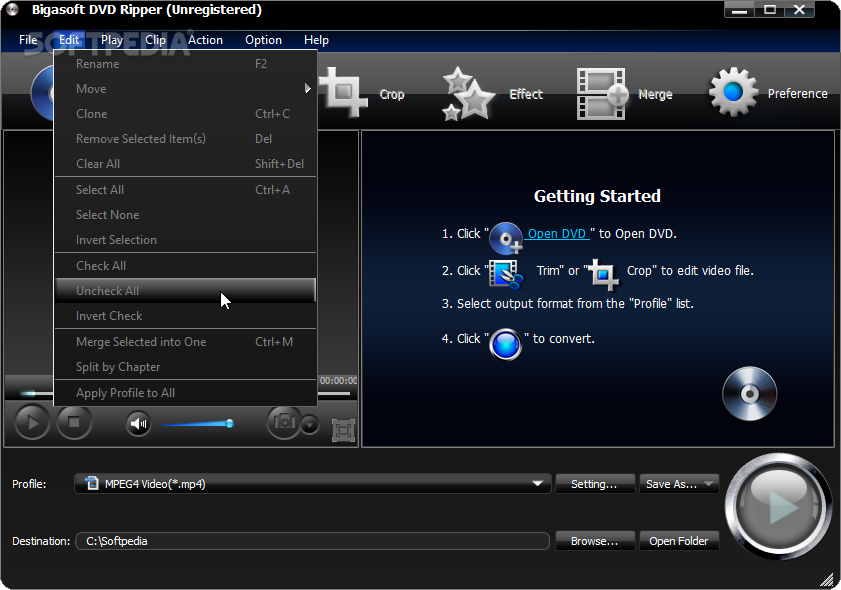This screenshot has width=841, height=590.
Task: Choose Rename in Edit menu
Action: tap(185, 64)
